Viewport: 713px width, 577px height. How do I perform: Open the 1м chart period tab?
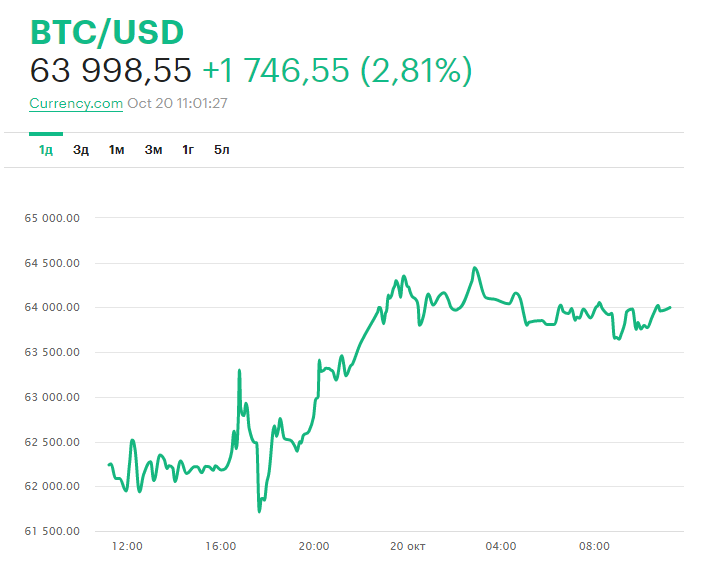click(x=116, y=150)
